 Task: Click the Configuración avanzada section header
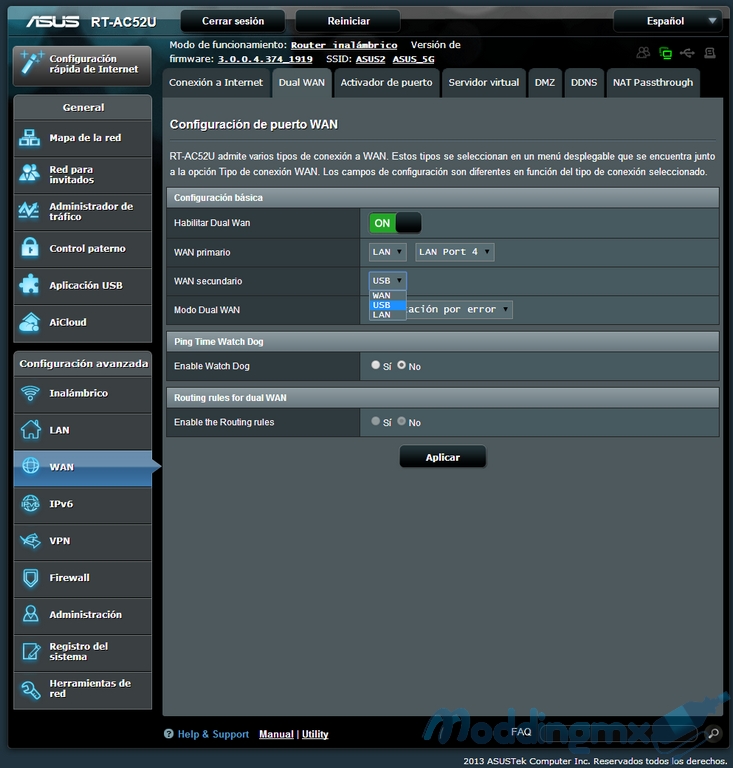83,363
